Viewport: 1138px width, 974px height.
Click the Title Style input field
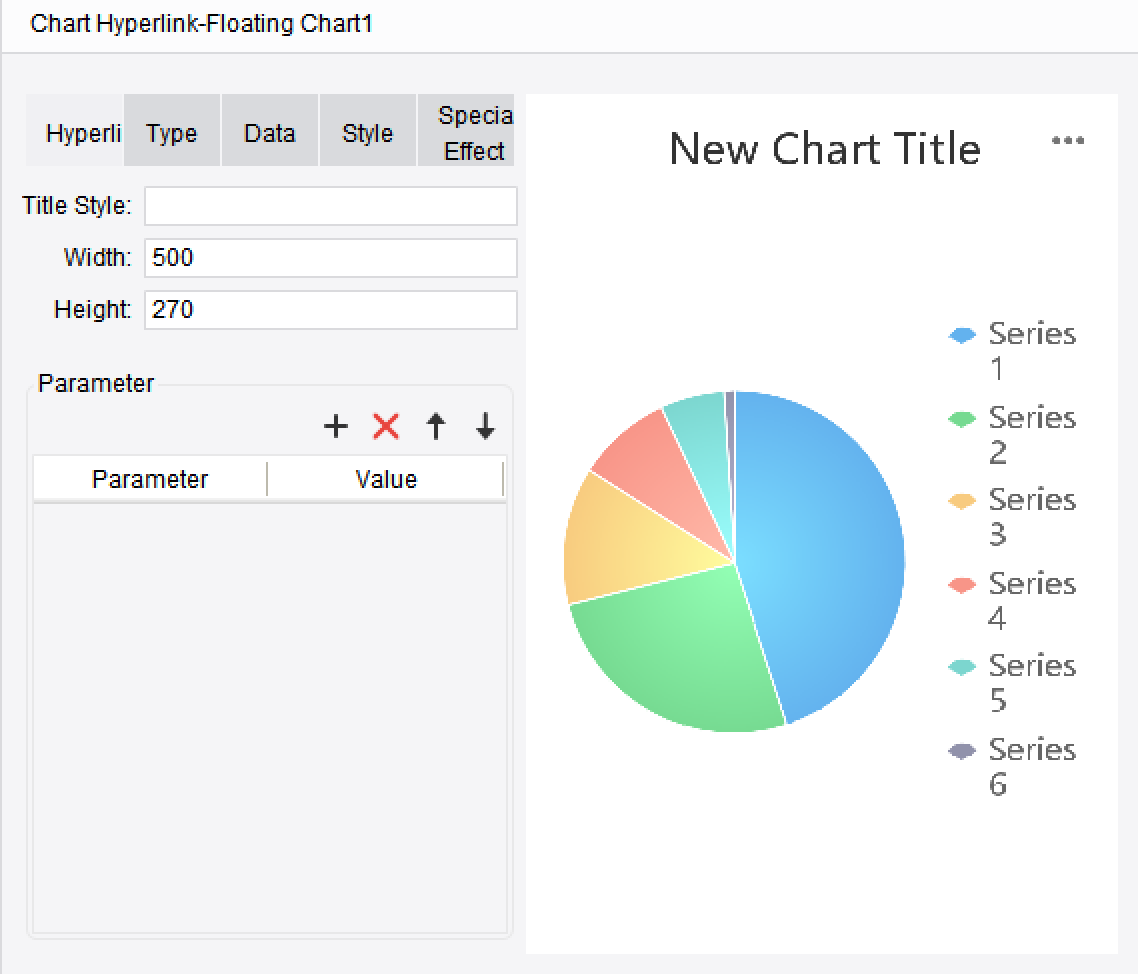point(330,205)
